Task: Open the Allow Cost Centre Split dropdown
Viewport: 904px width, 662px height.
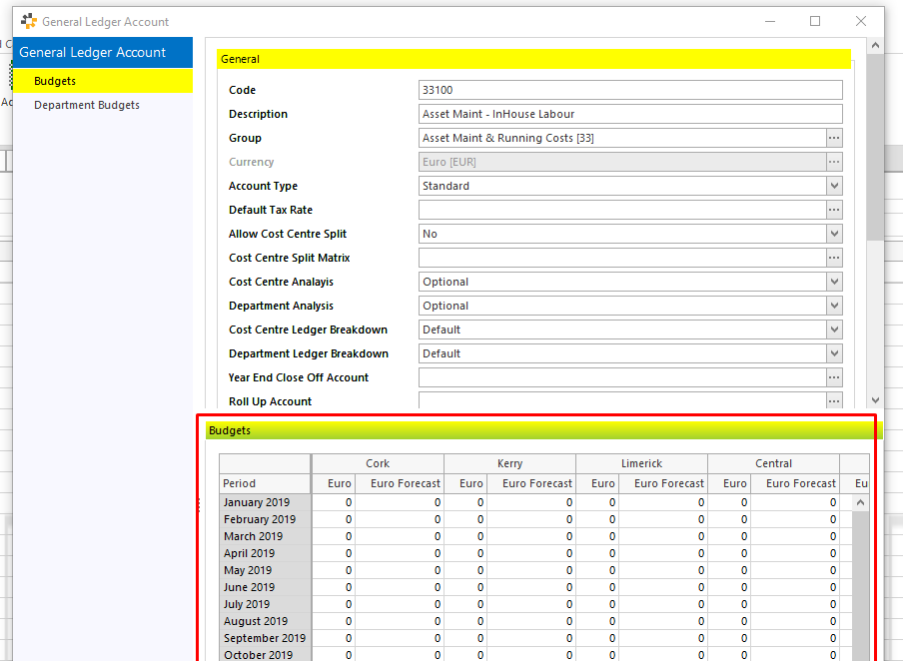Action: 833,233
